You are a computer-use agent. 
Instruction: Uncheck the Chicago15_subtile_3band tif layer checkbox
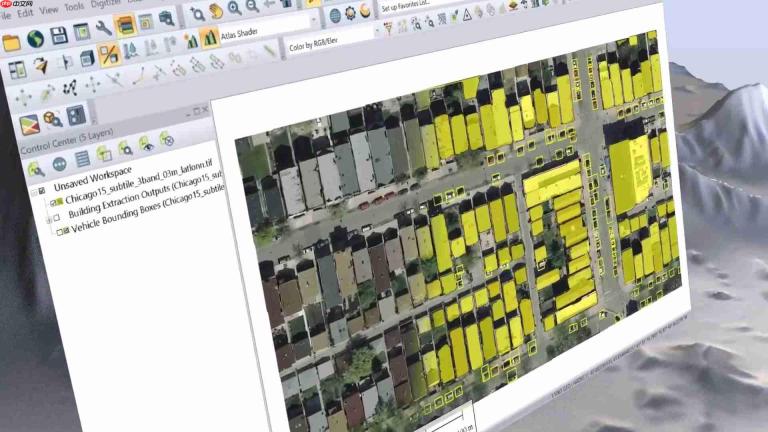(x=53, y=202)
